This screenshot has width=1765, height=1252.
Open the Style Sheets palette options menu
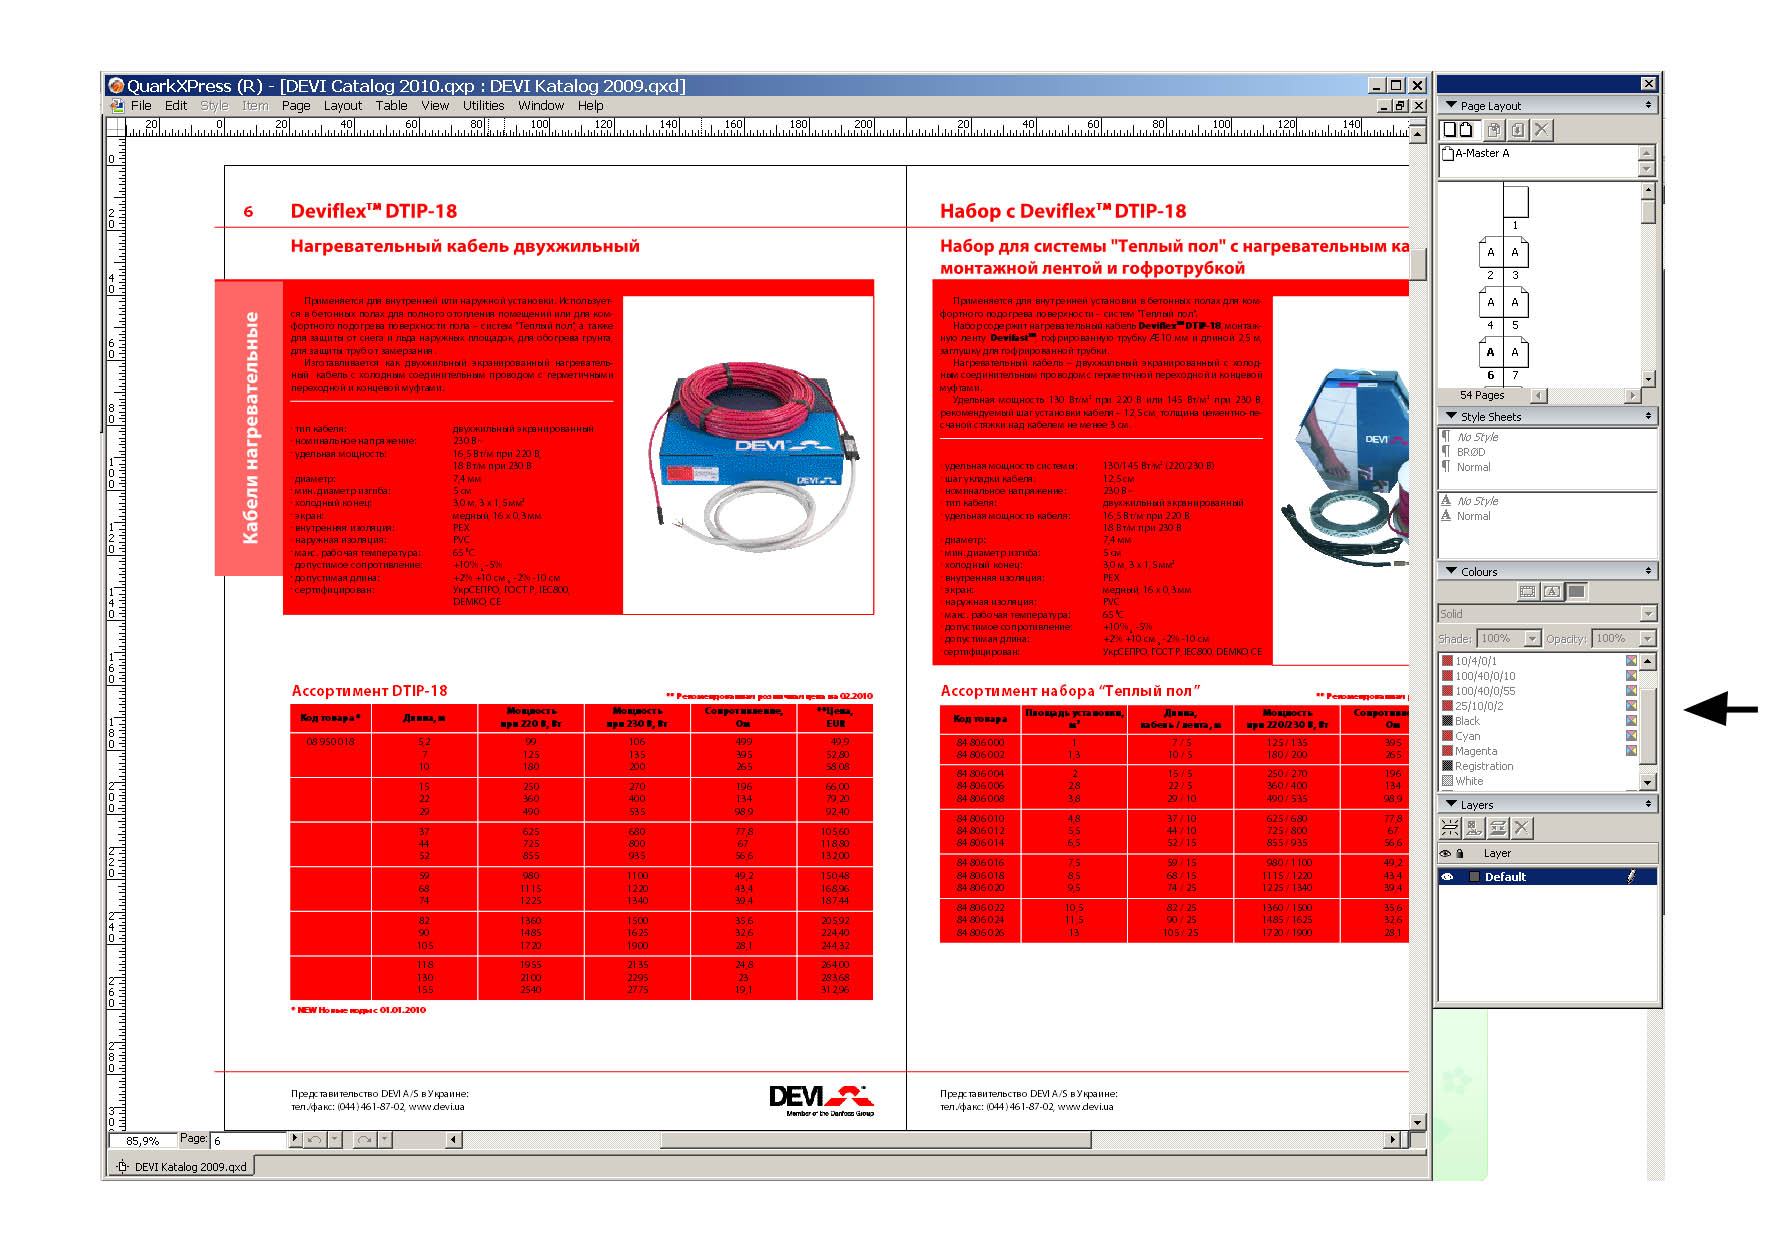point(1648,416)
